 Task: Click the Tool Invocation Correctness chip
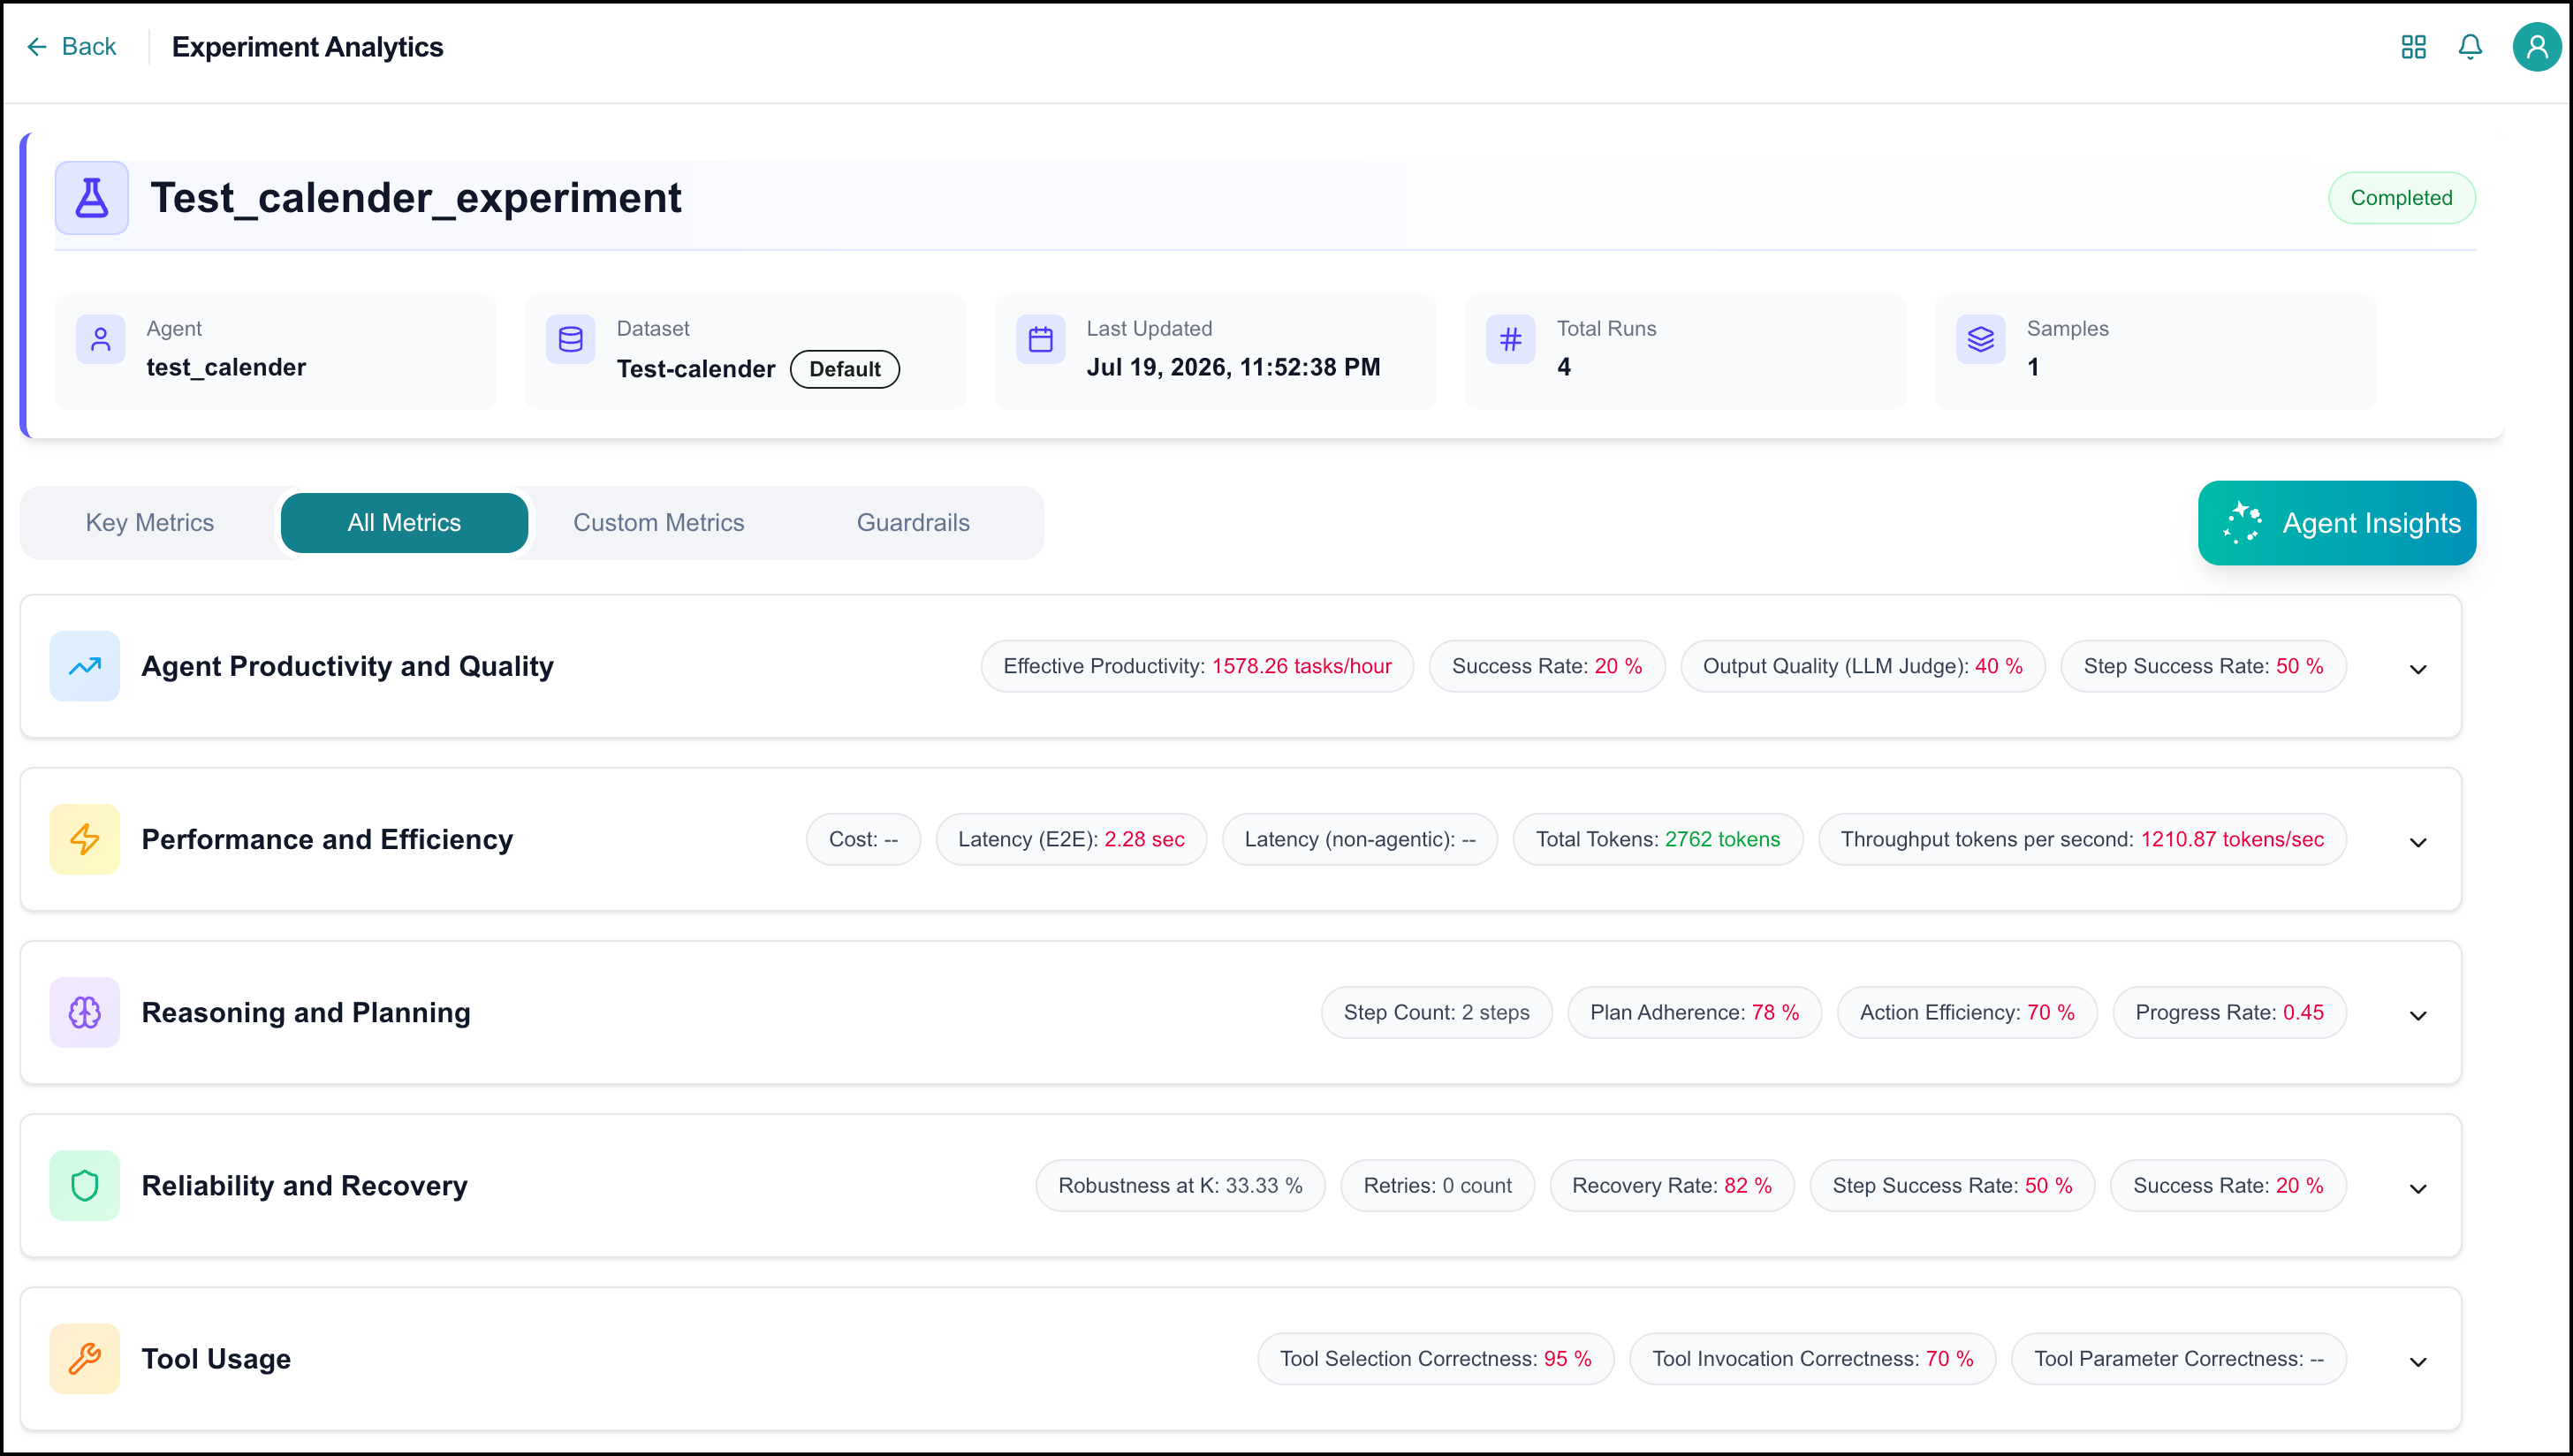pos(1812,1358)
